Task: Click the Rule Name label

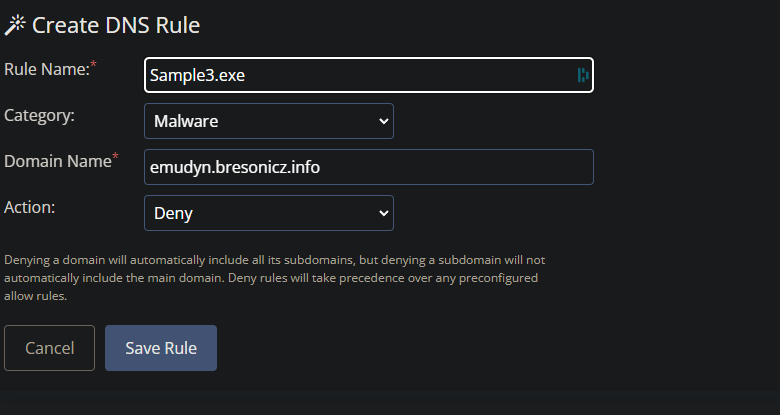Action: [x=46, y=69]
